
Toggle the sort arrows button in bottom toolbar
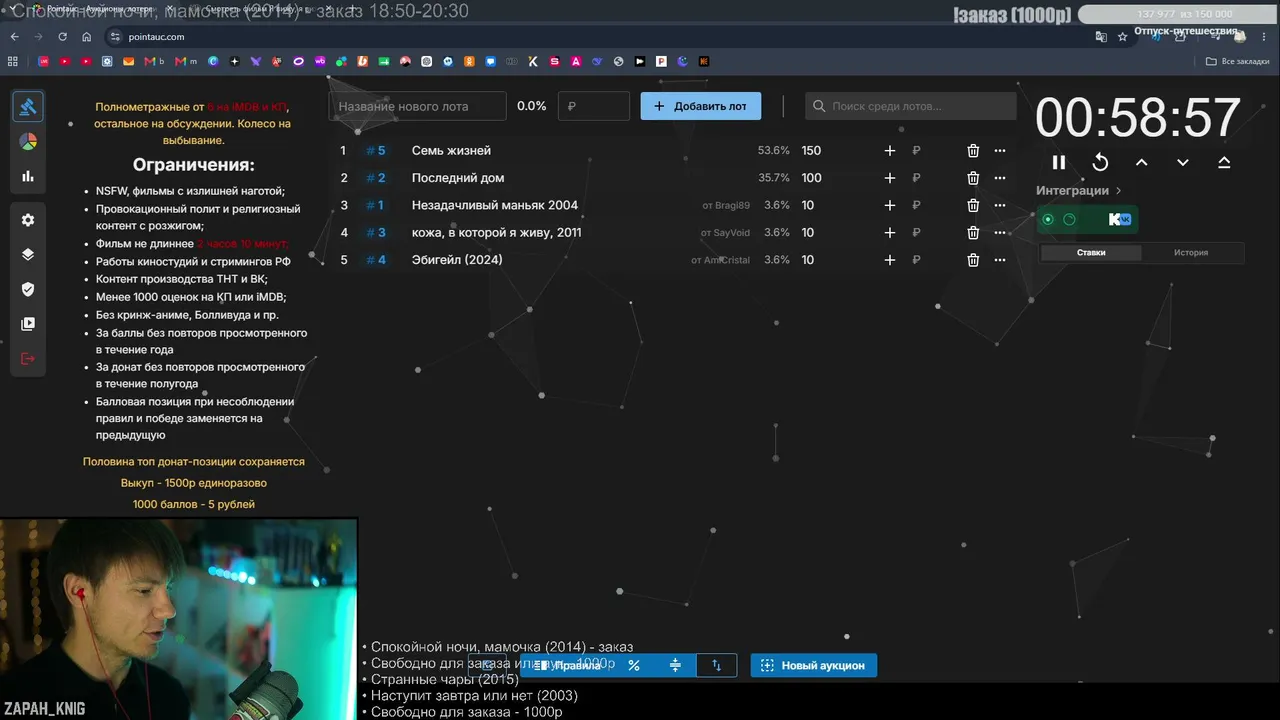716,665
